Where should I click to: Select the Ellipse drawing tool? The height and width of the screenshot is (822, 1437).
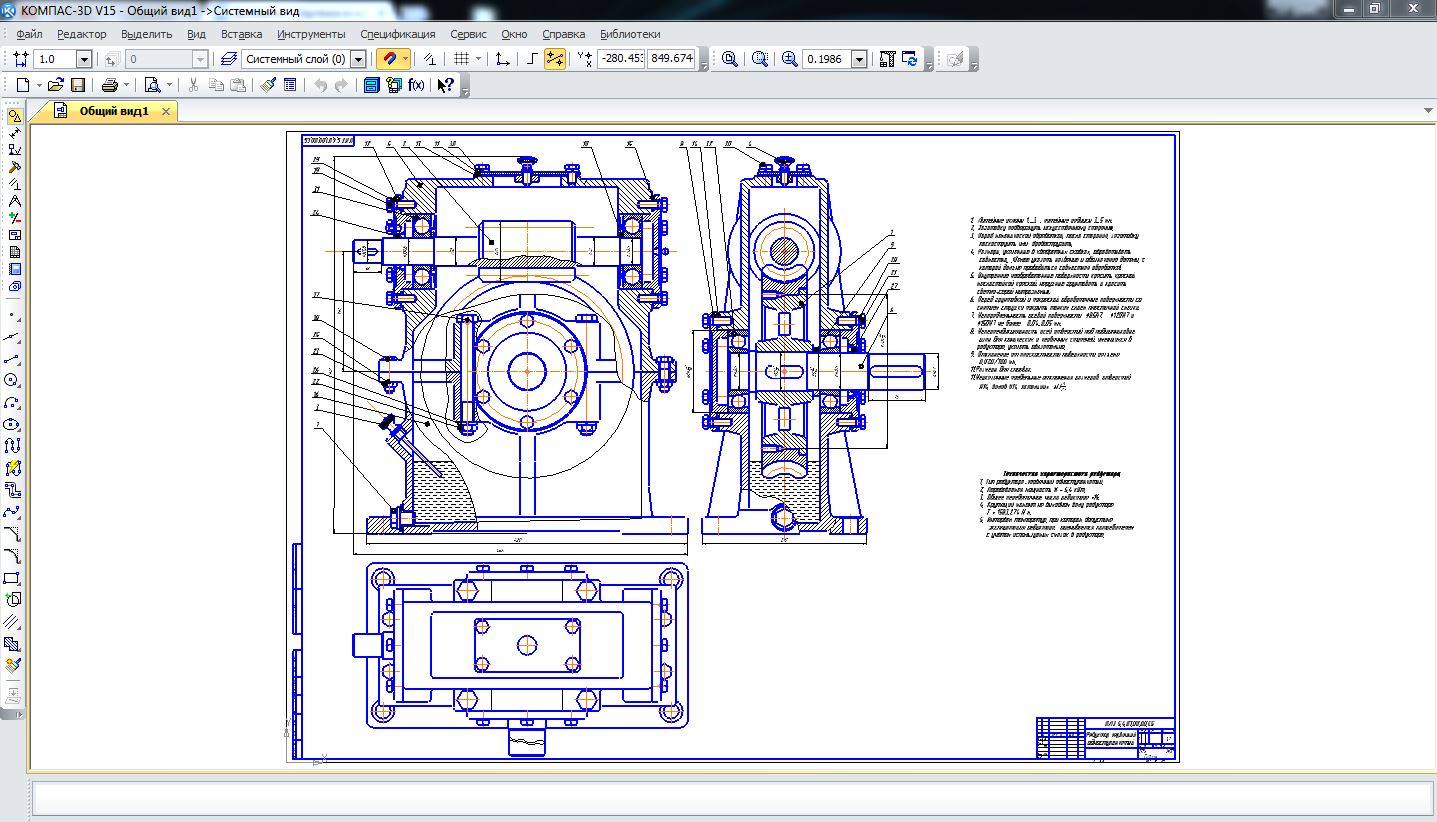click(14, 424)
